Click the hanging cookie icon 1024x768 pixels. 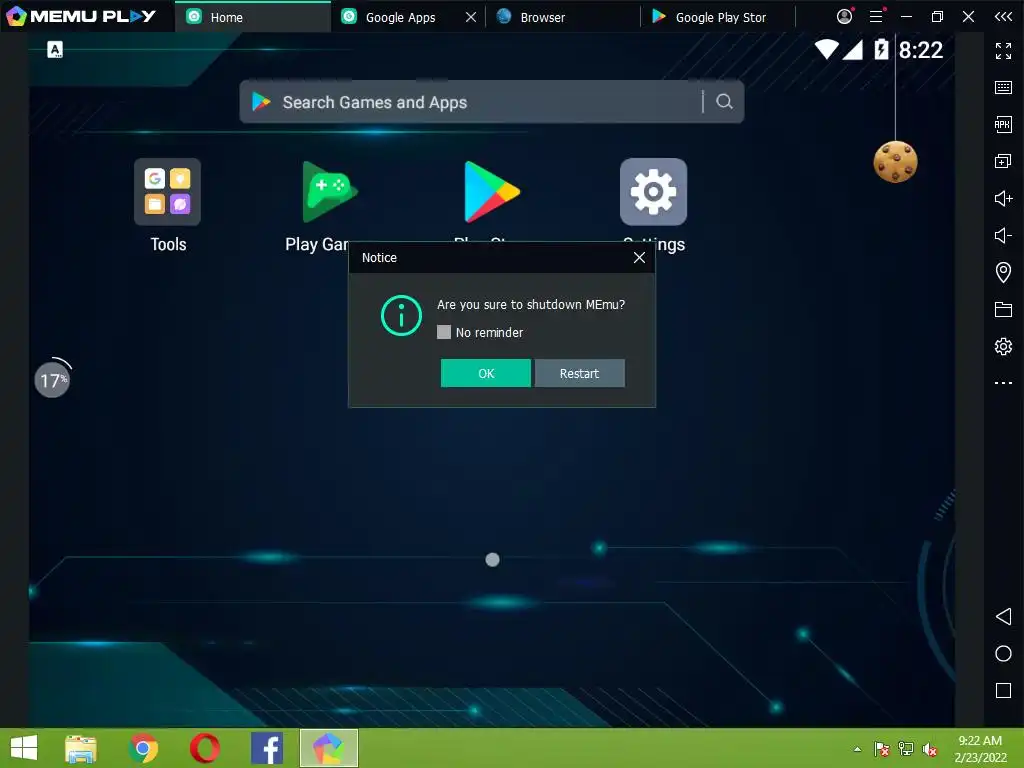[x=895, y=161]
